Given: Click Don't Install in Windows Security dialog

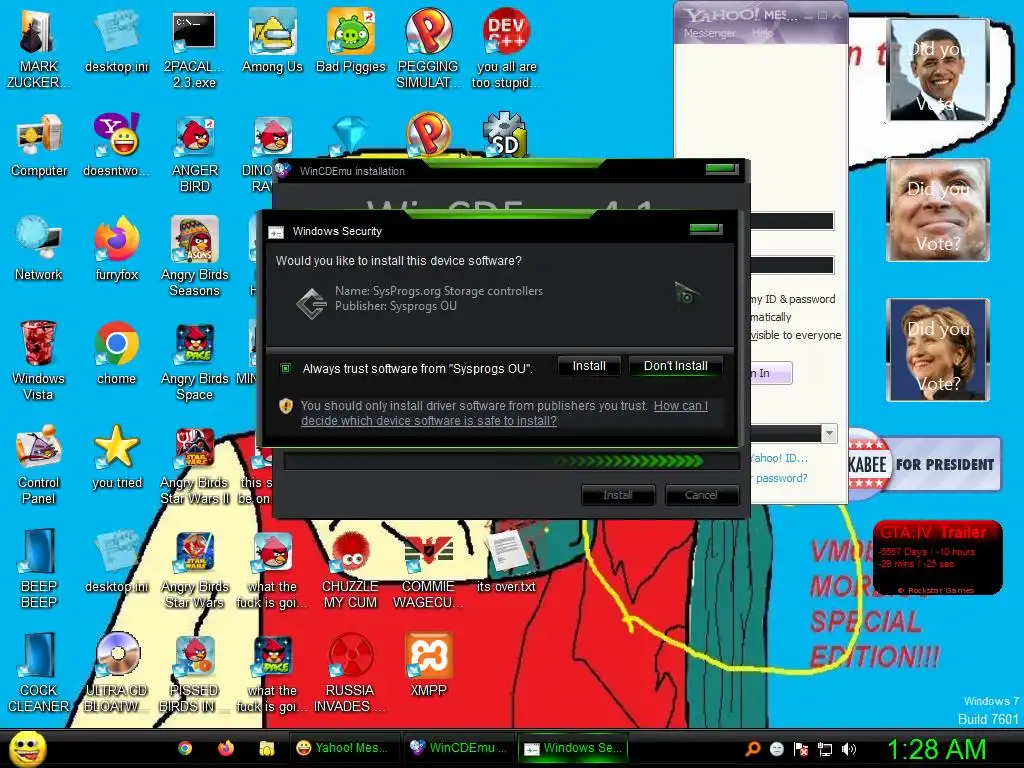Looking at the screenshot, I should [x=675, y=366].
